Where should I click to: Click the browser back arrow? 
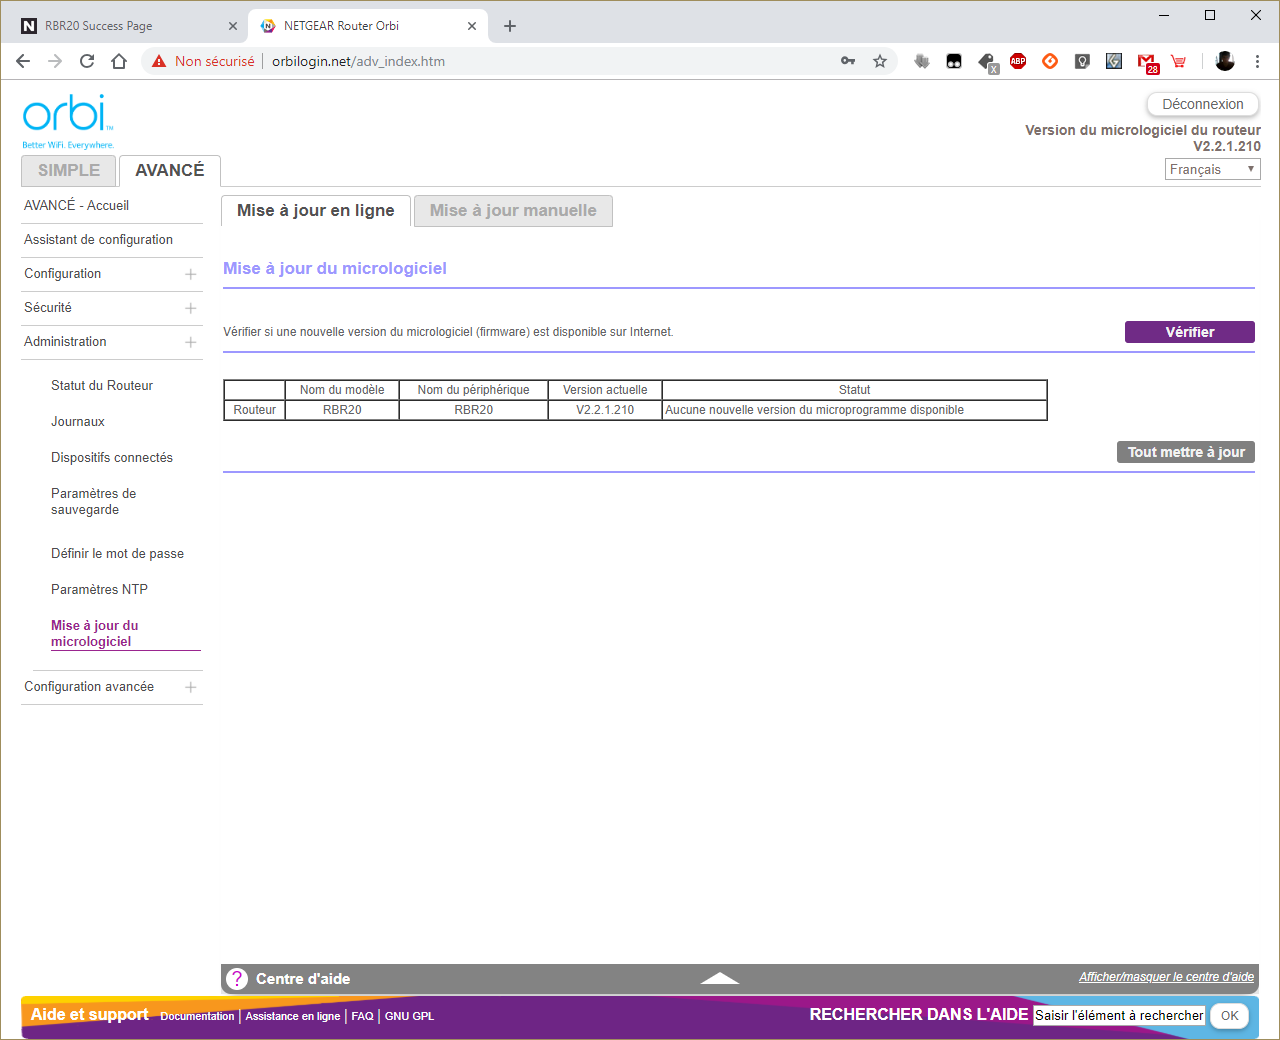tap(23, 61)
